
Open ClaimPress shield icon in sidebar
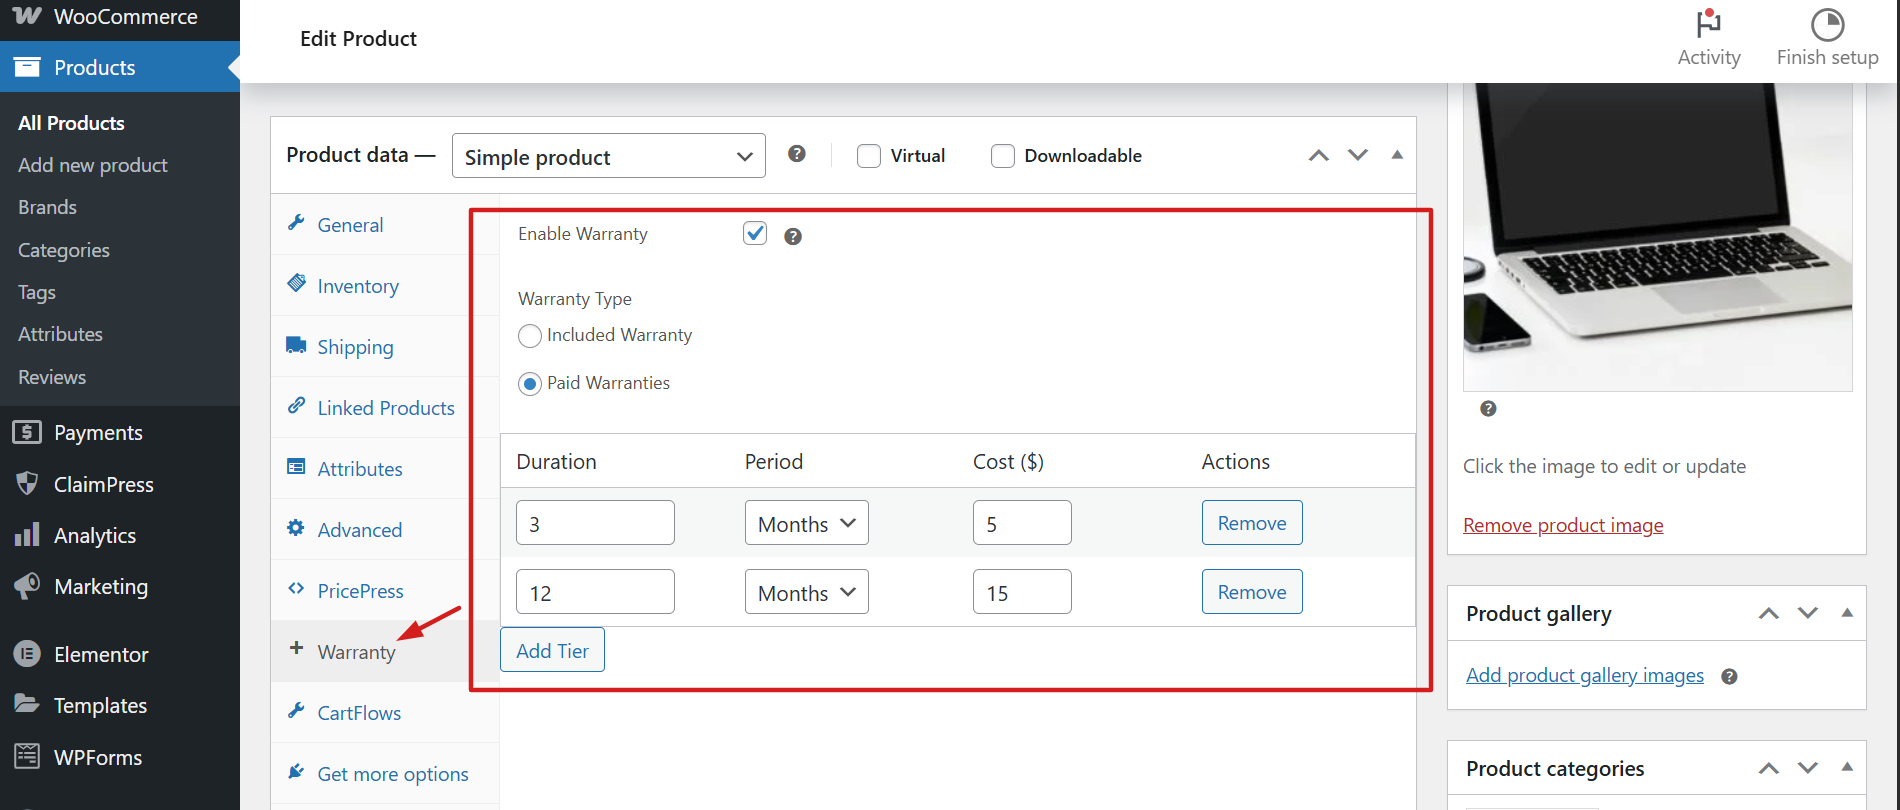[x=27, y=484]
